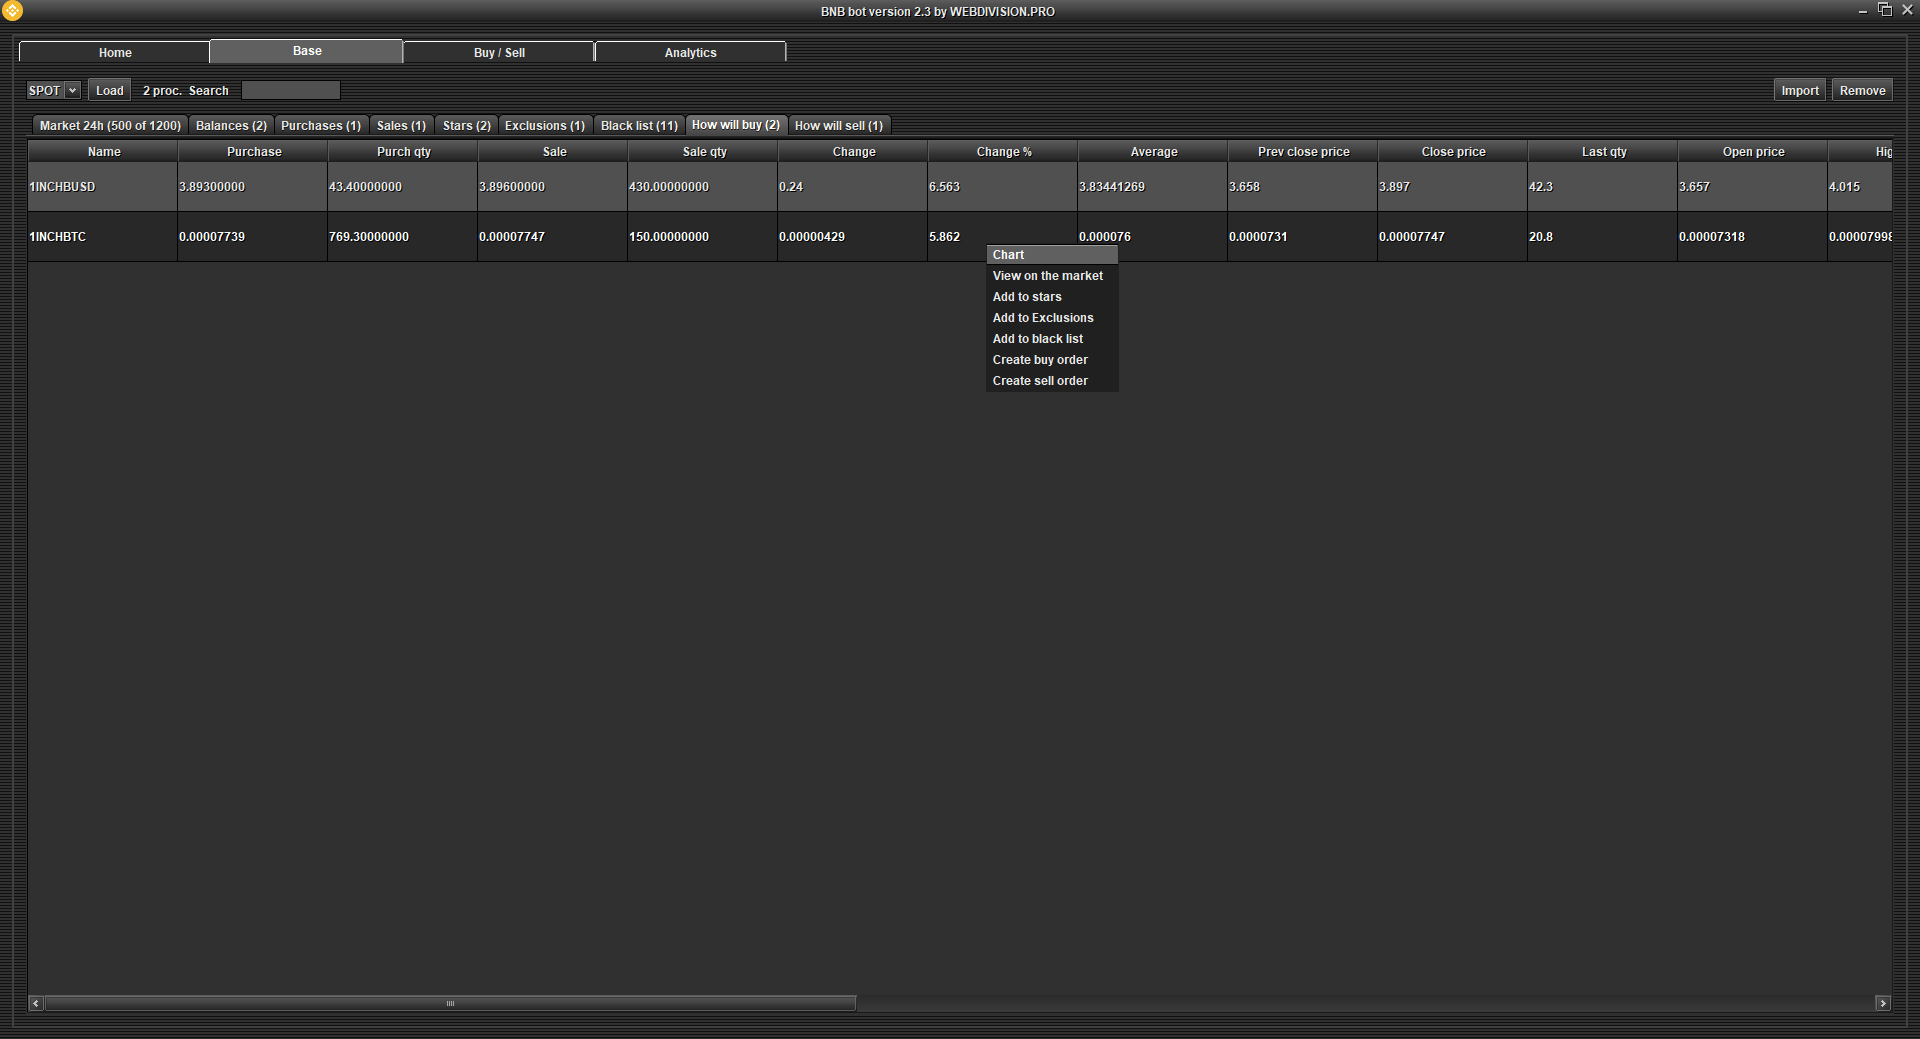Click the horizontal scrollbar thumb
Viewport: 1920px width, 1039px height.
click(450, 1003)
